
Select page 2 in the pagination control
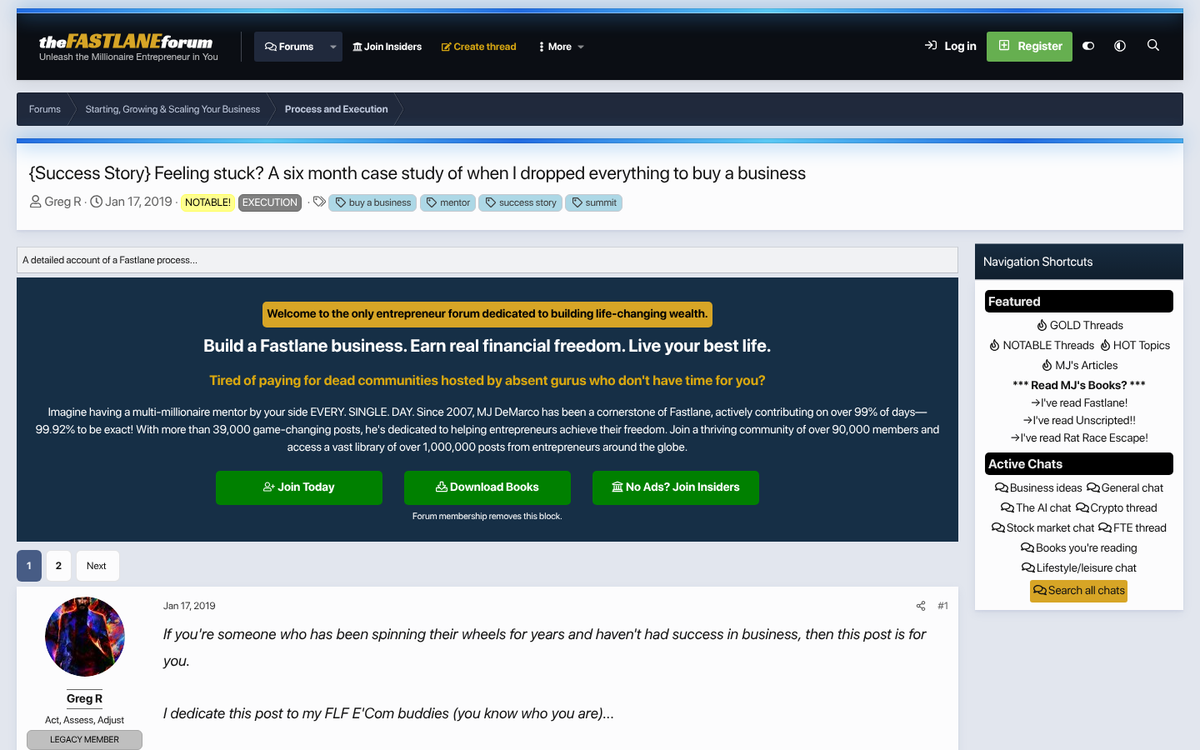point(58,565)
